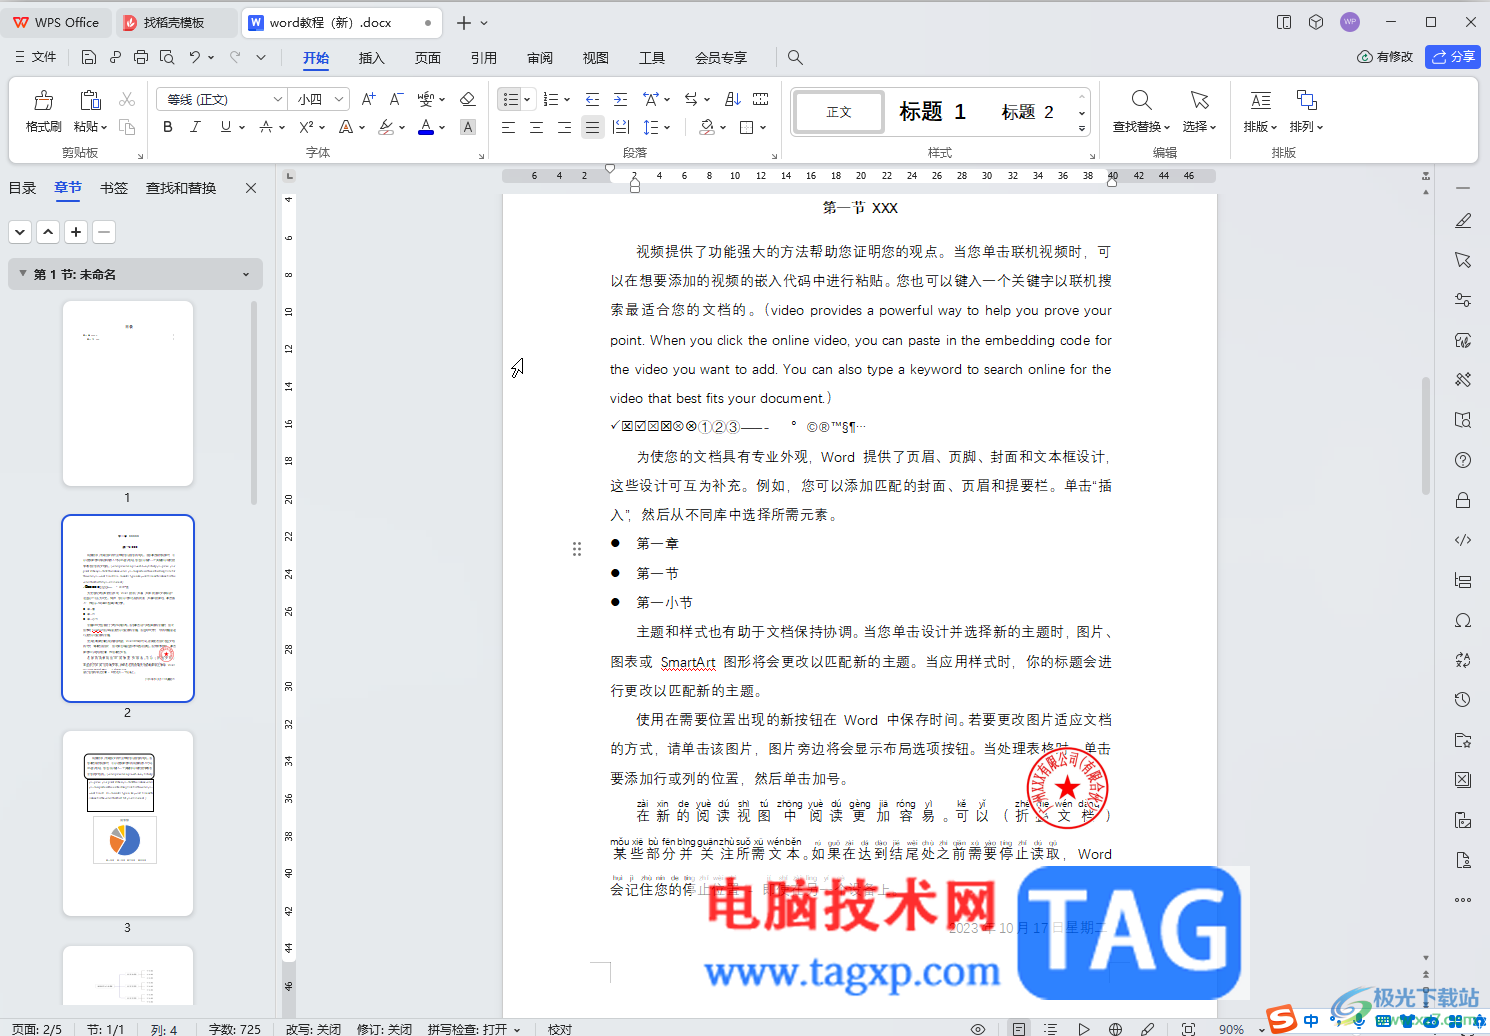Click the document vertical scrollbar

point(1426,435)
